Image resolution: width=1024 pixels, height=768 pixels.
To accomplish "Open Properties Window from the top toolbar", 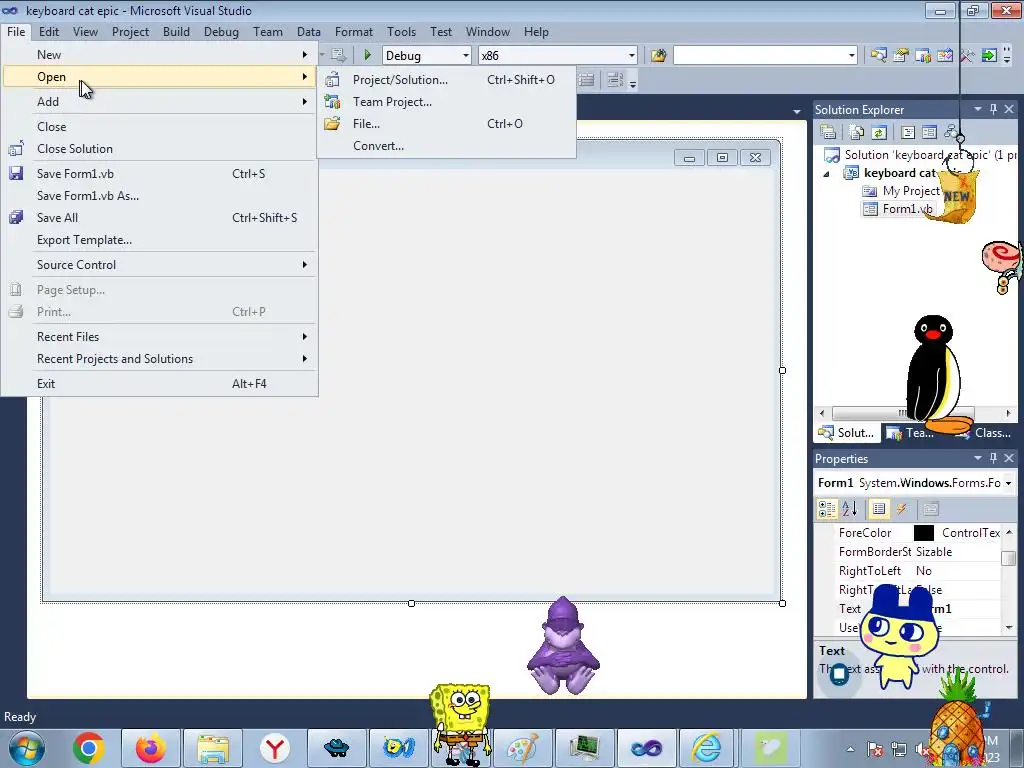I will (x=901, y=56).
